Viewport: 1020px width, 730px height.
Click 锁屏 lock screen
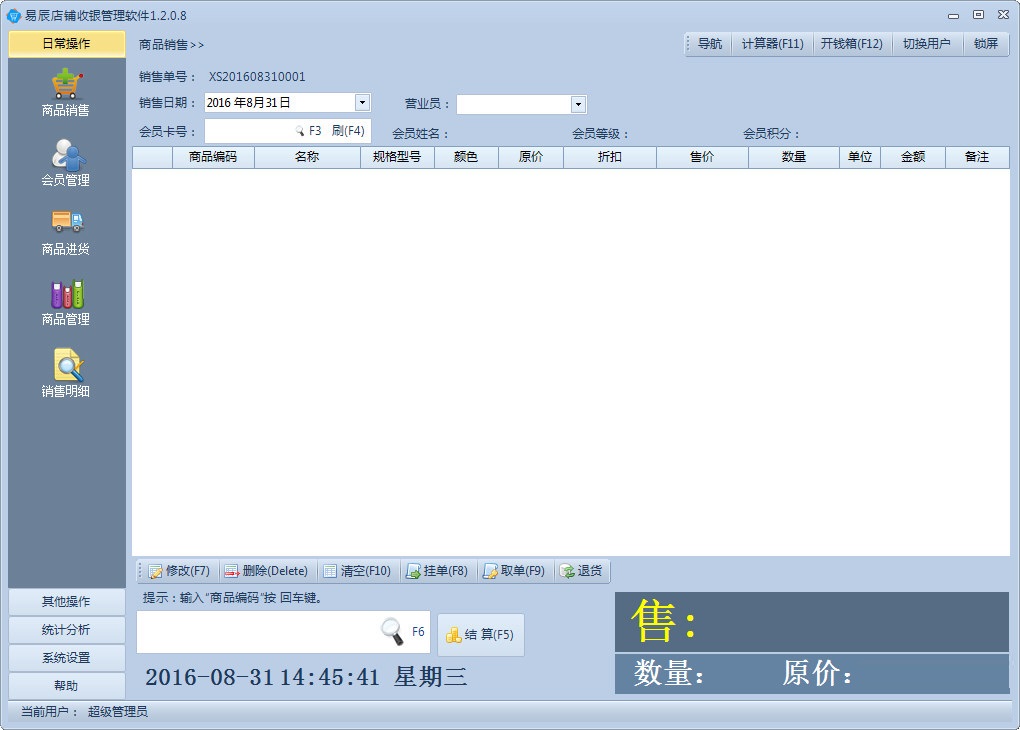tap(986, 44)
